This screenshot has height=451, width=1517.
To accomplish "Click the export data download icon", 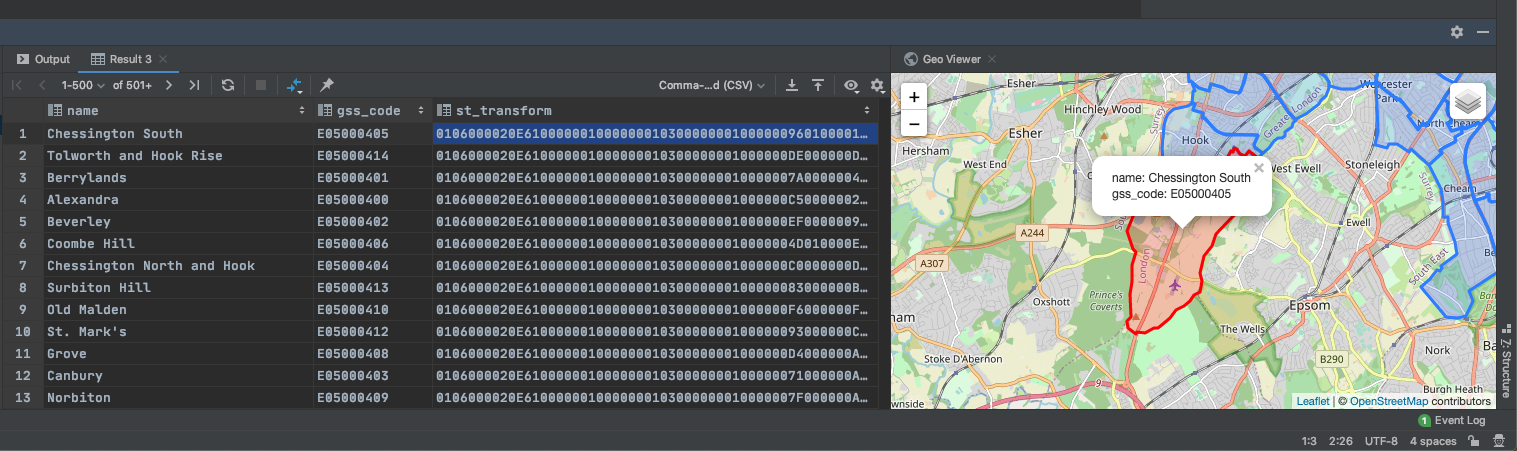I will [792, 86].
